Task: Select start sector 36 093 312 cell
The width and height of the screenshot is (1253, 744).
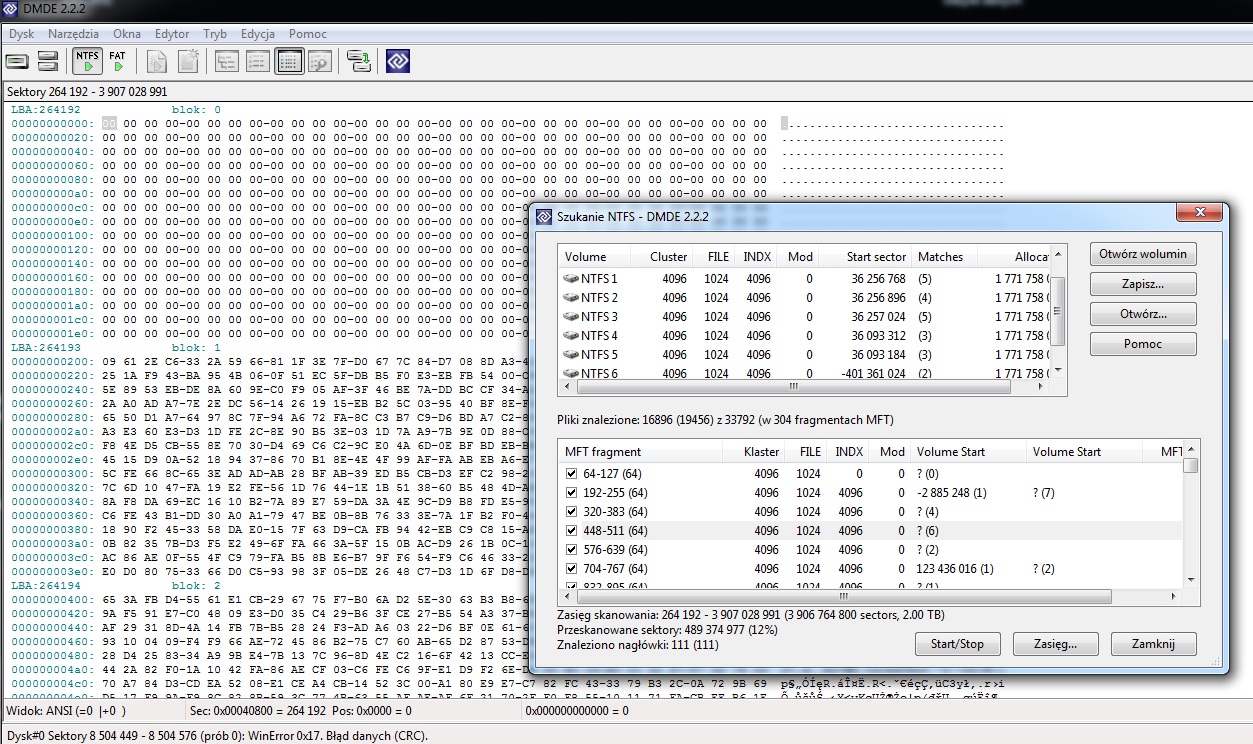Action: tap(878, 336)
